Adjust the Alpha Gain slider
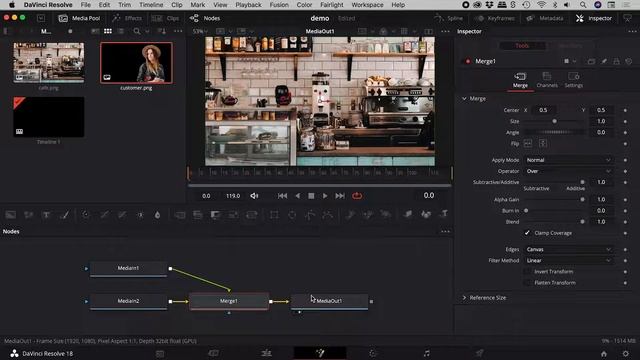This screenshot has width=640, height=360. (554, 200)
